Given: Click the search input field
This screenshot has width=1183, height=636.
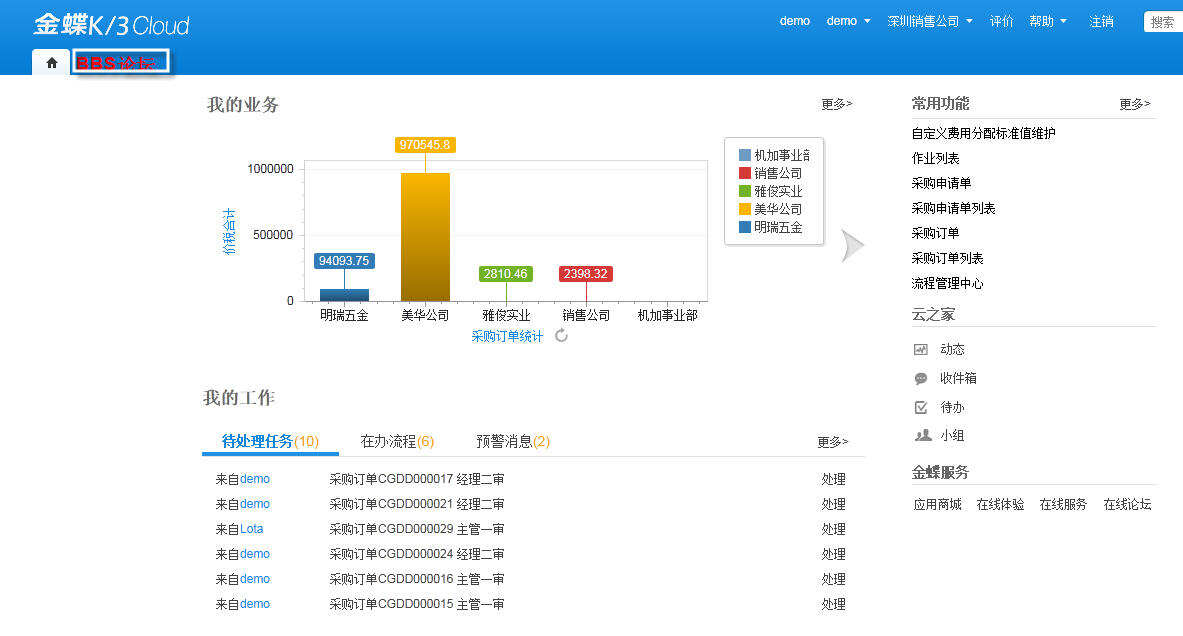Looking at the screenshot, I should coord(1163,22).
